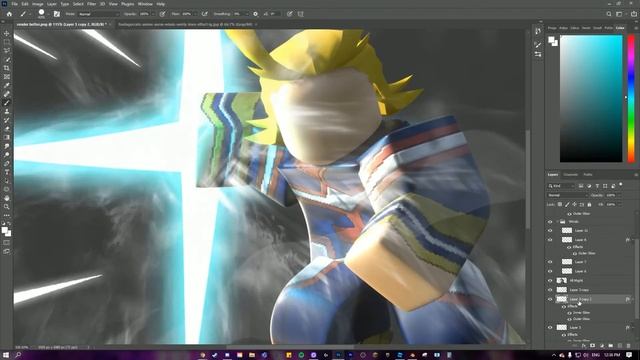The image size is (640, 360).
Task: Click foreground color swatch in toolbox
Action: coord(5,230)
